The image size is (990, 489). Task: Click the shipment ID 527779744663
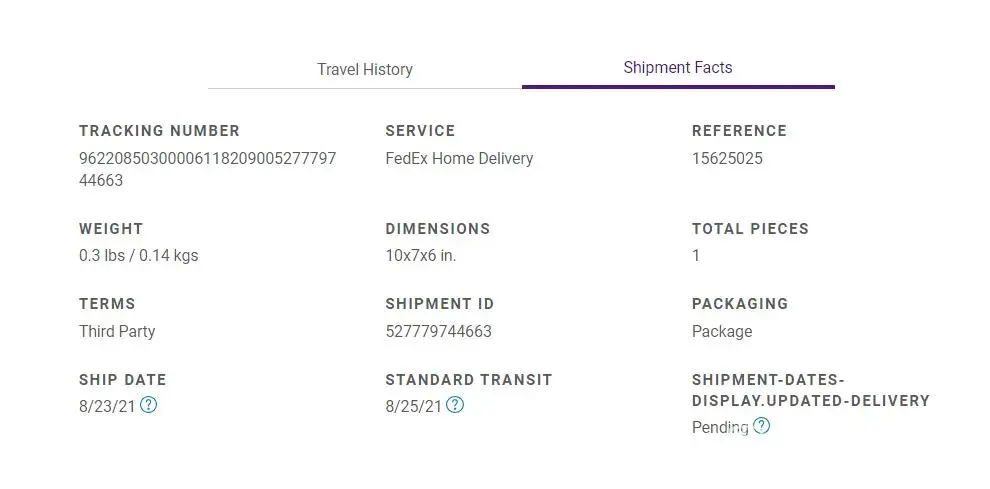[x=438, y=331]
